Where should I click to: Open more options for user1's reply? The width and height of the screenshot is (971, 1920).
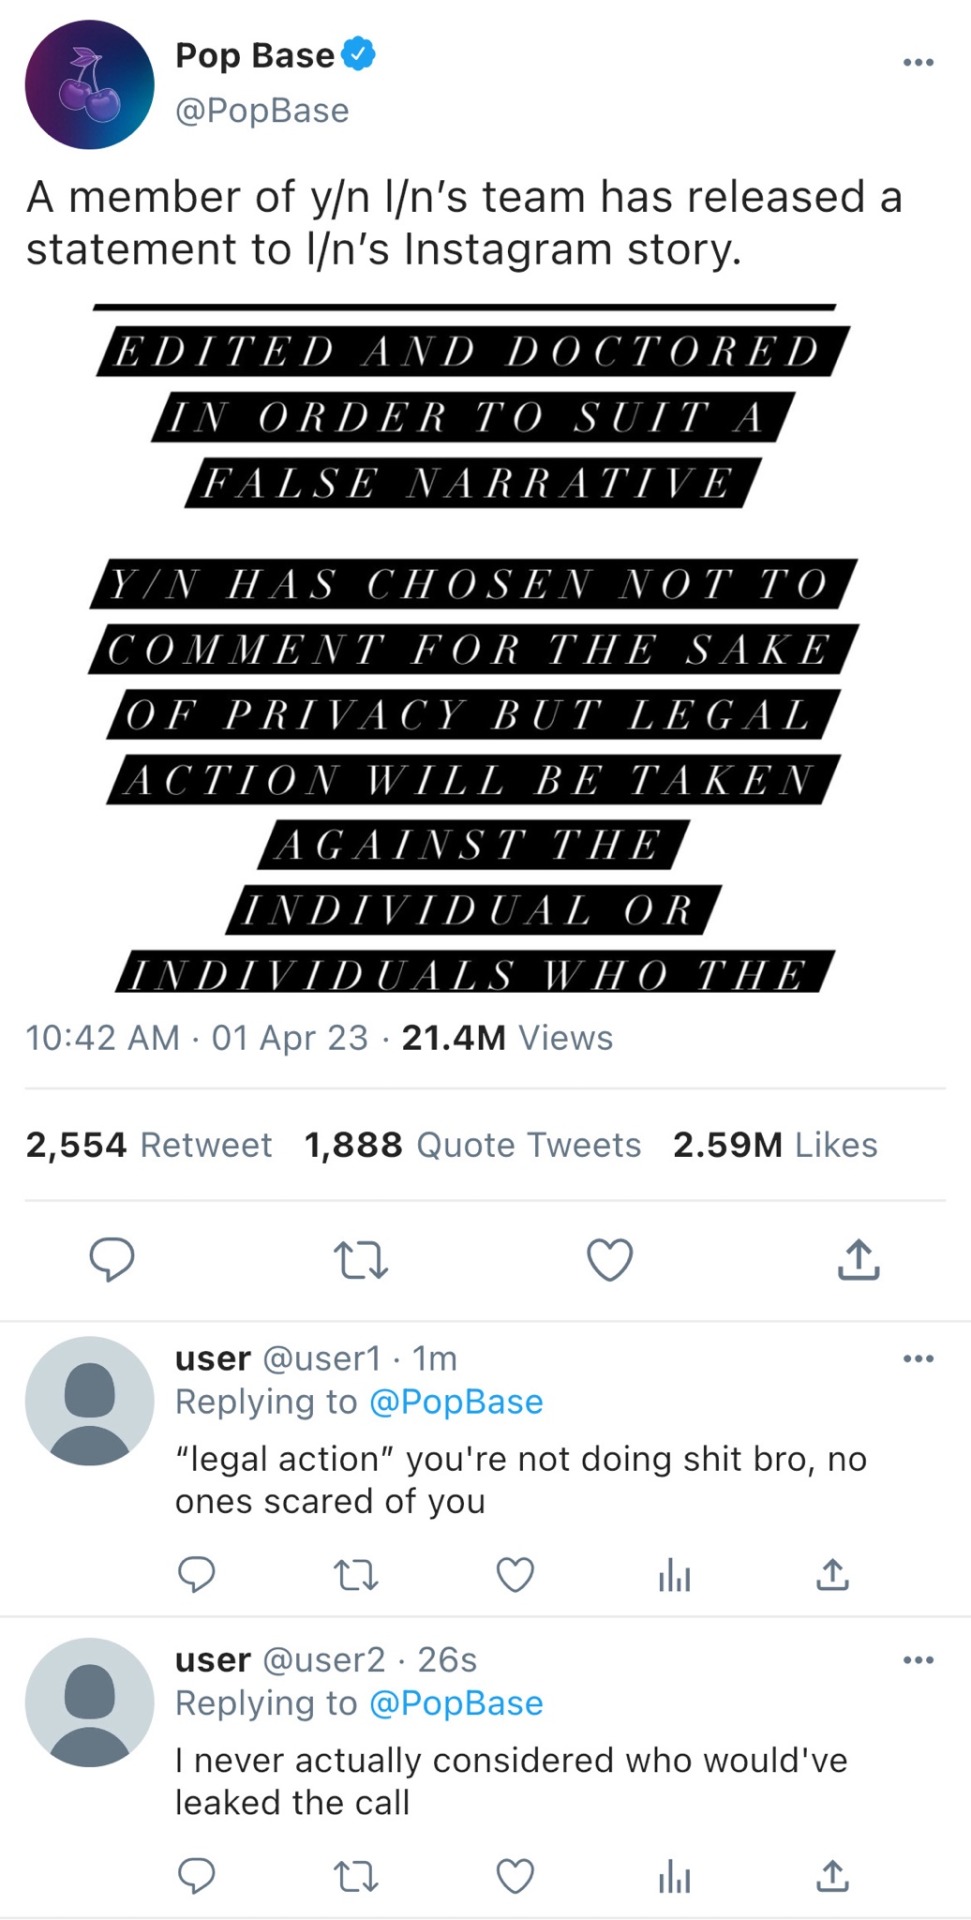[917, 1358]
